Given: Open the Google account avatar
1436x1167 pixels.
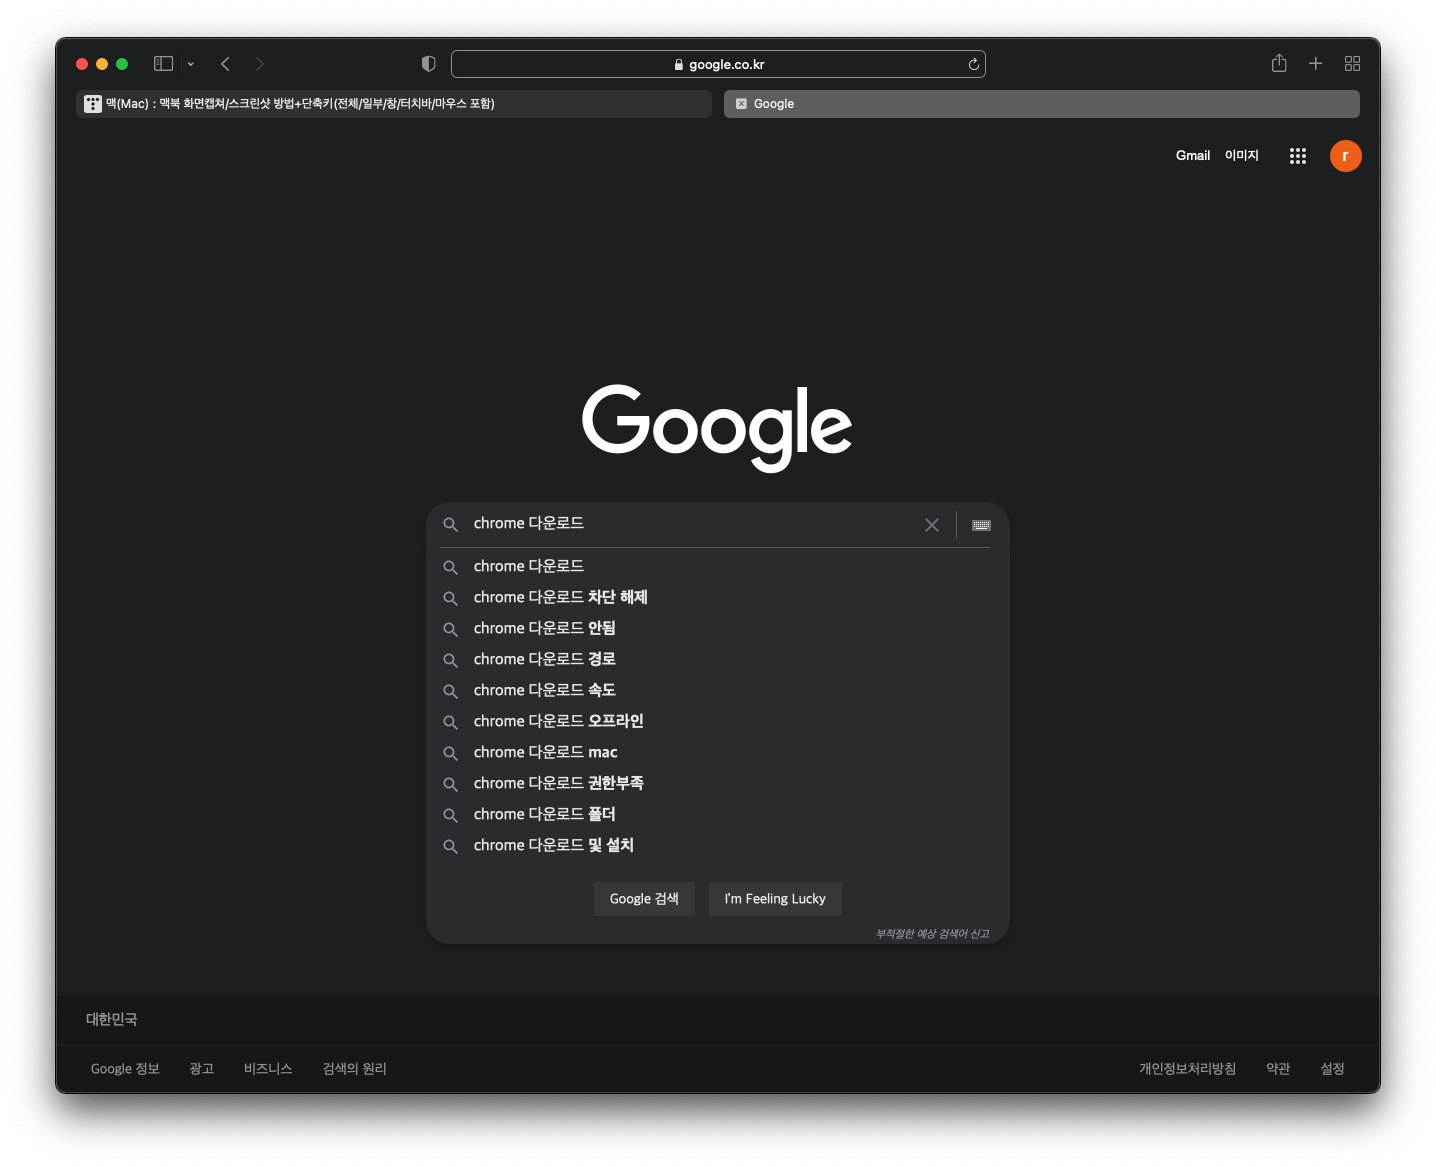Looking at the screenshot, I should point(1346,156).
